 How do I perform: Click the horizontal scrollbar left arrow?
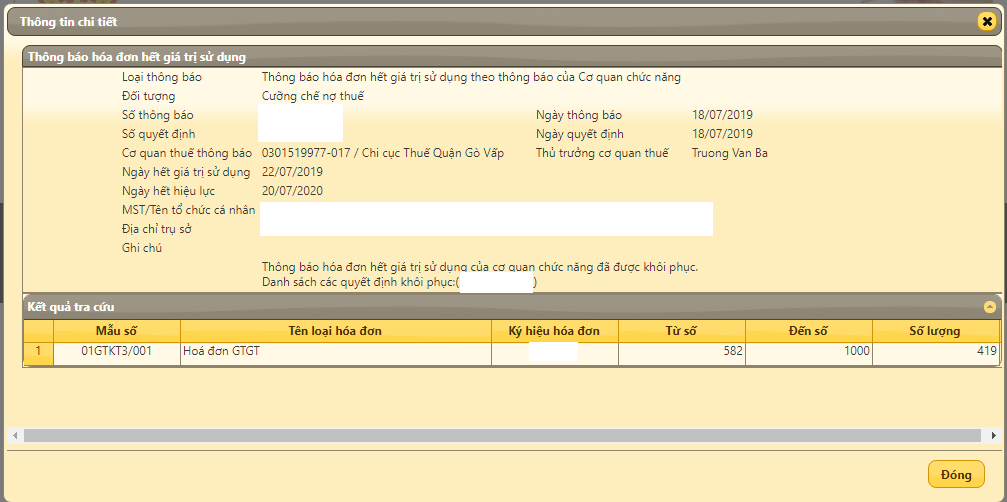click(14, 435)
